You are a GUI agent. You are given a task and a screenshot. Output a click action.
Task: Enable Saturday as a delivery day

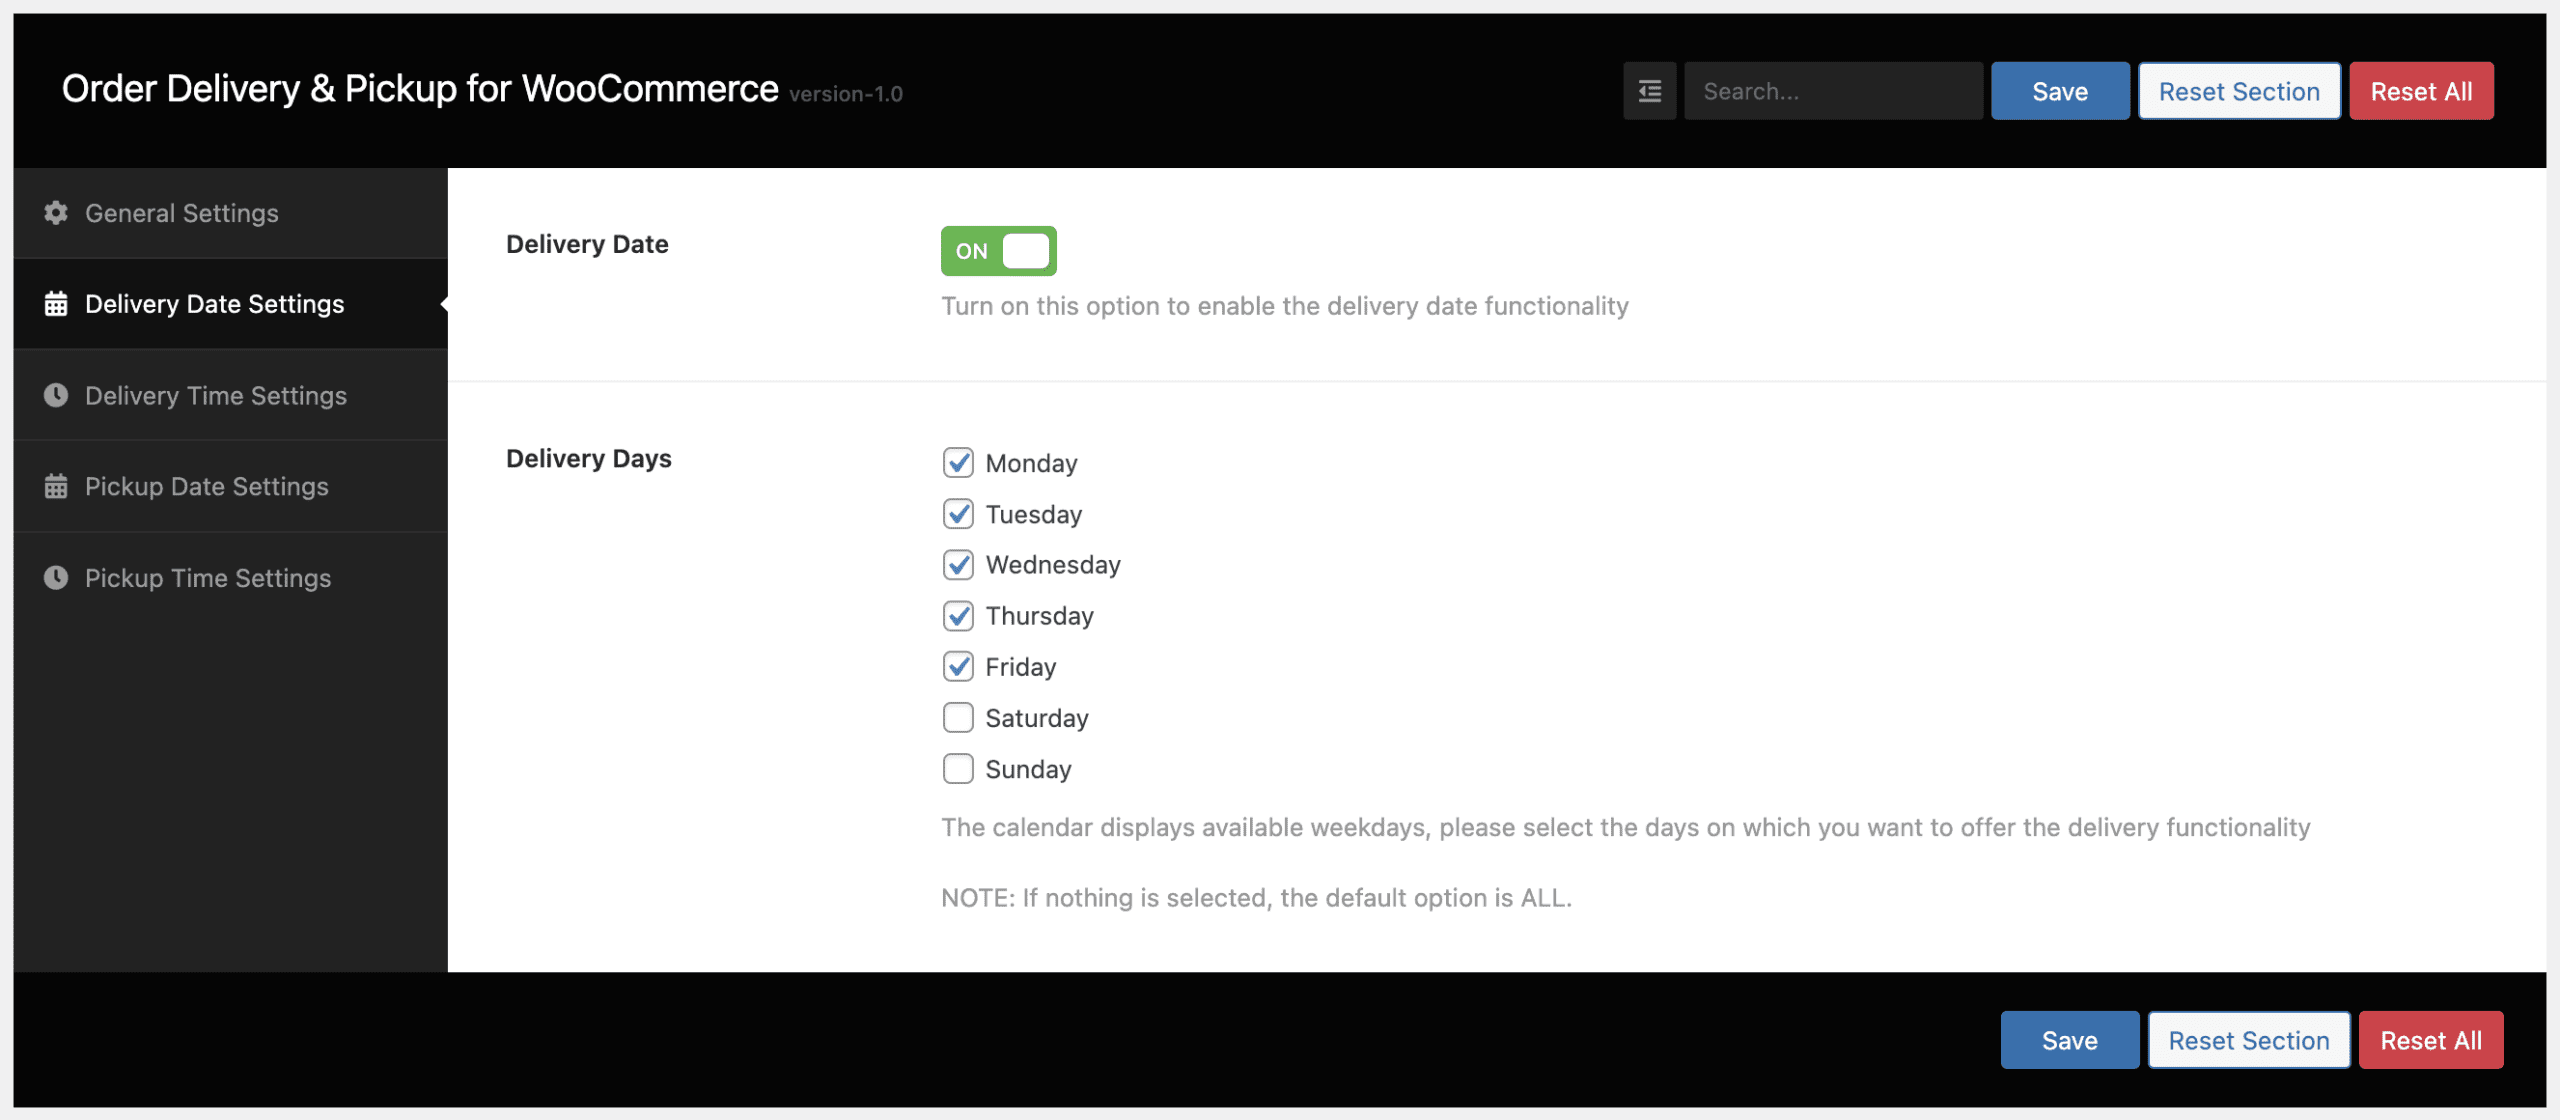958,717
